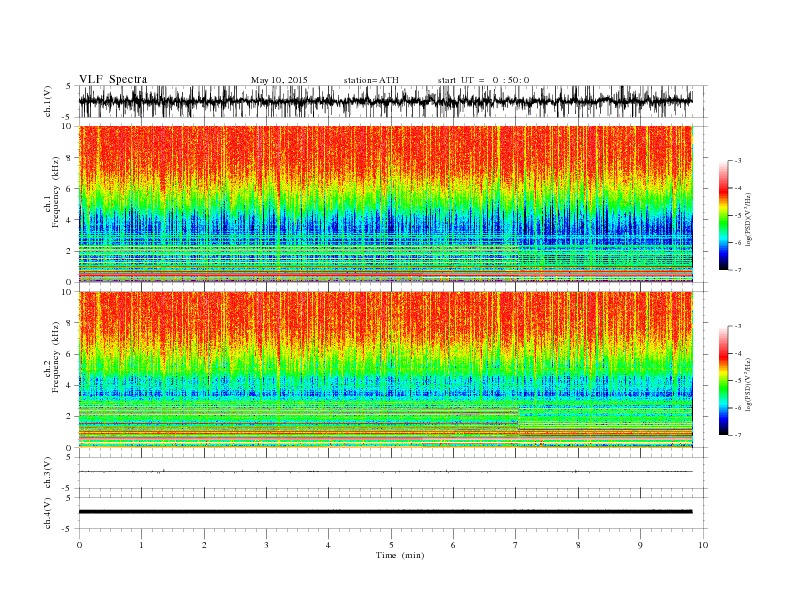Click time axis tick label "8"
The height and width of the screenshot is (612, 792).
point(578,545)
